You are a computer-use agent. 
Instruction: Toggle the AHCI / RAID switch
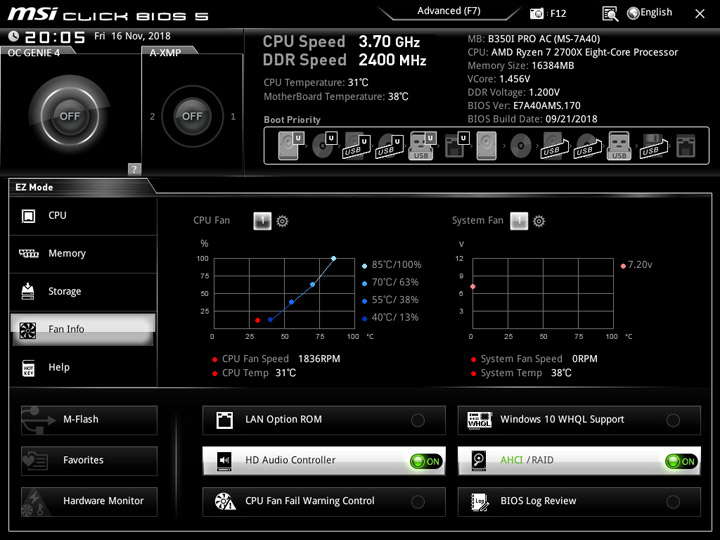click(x=681, y=461)
